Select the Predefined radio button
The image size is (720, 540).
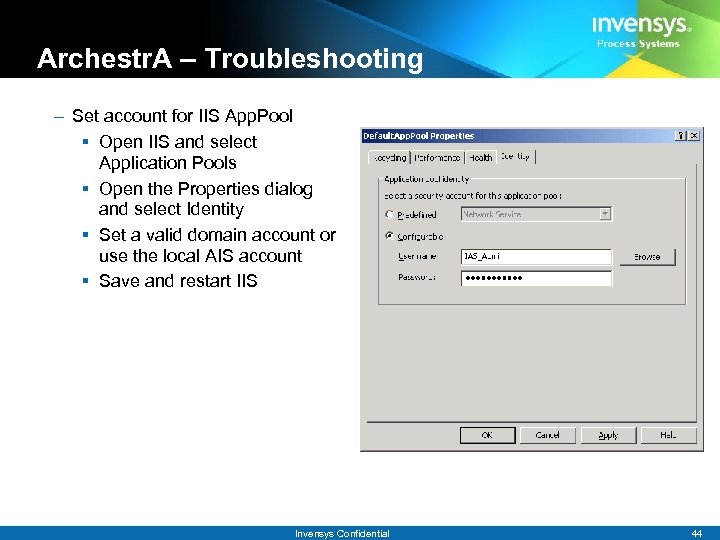(389, 214)
